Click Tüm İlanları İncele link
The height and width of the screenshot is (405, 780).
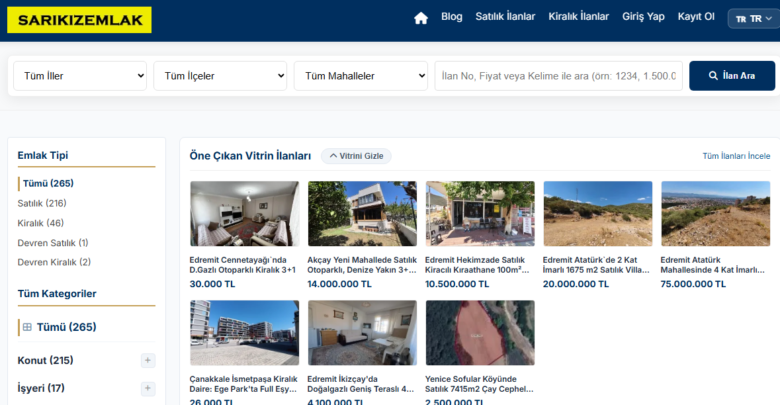pyautogui.click(x=736, y=156)
